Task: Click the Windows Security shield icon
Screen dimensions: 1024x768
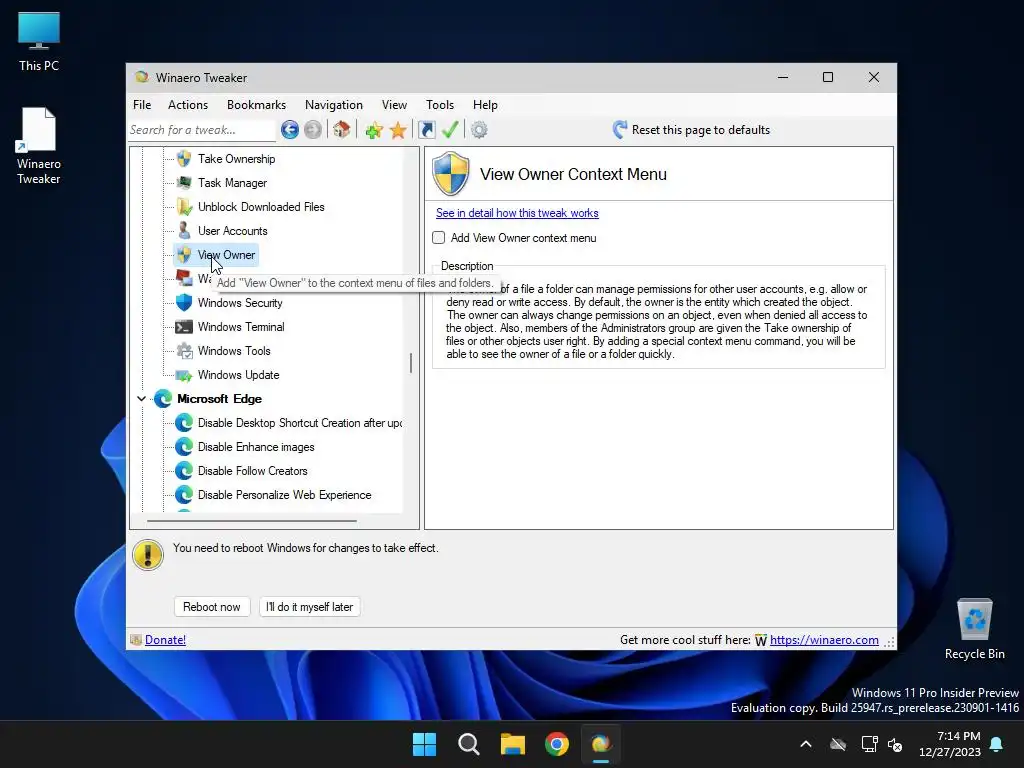Action: (184, 302)
